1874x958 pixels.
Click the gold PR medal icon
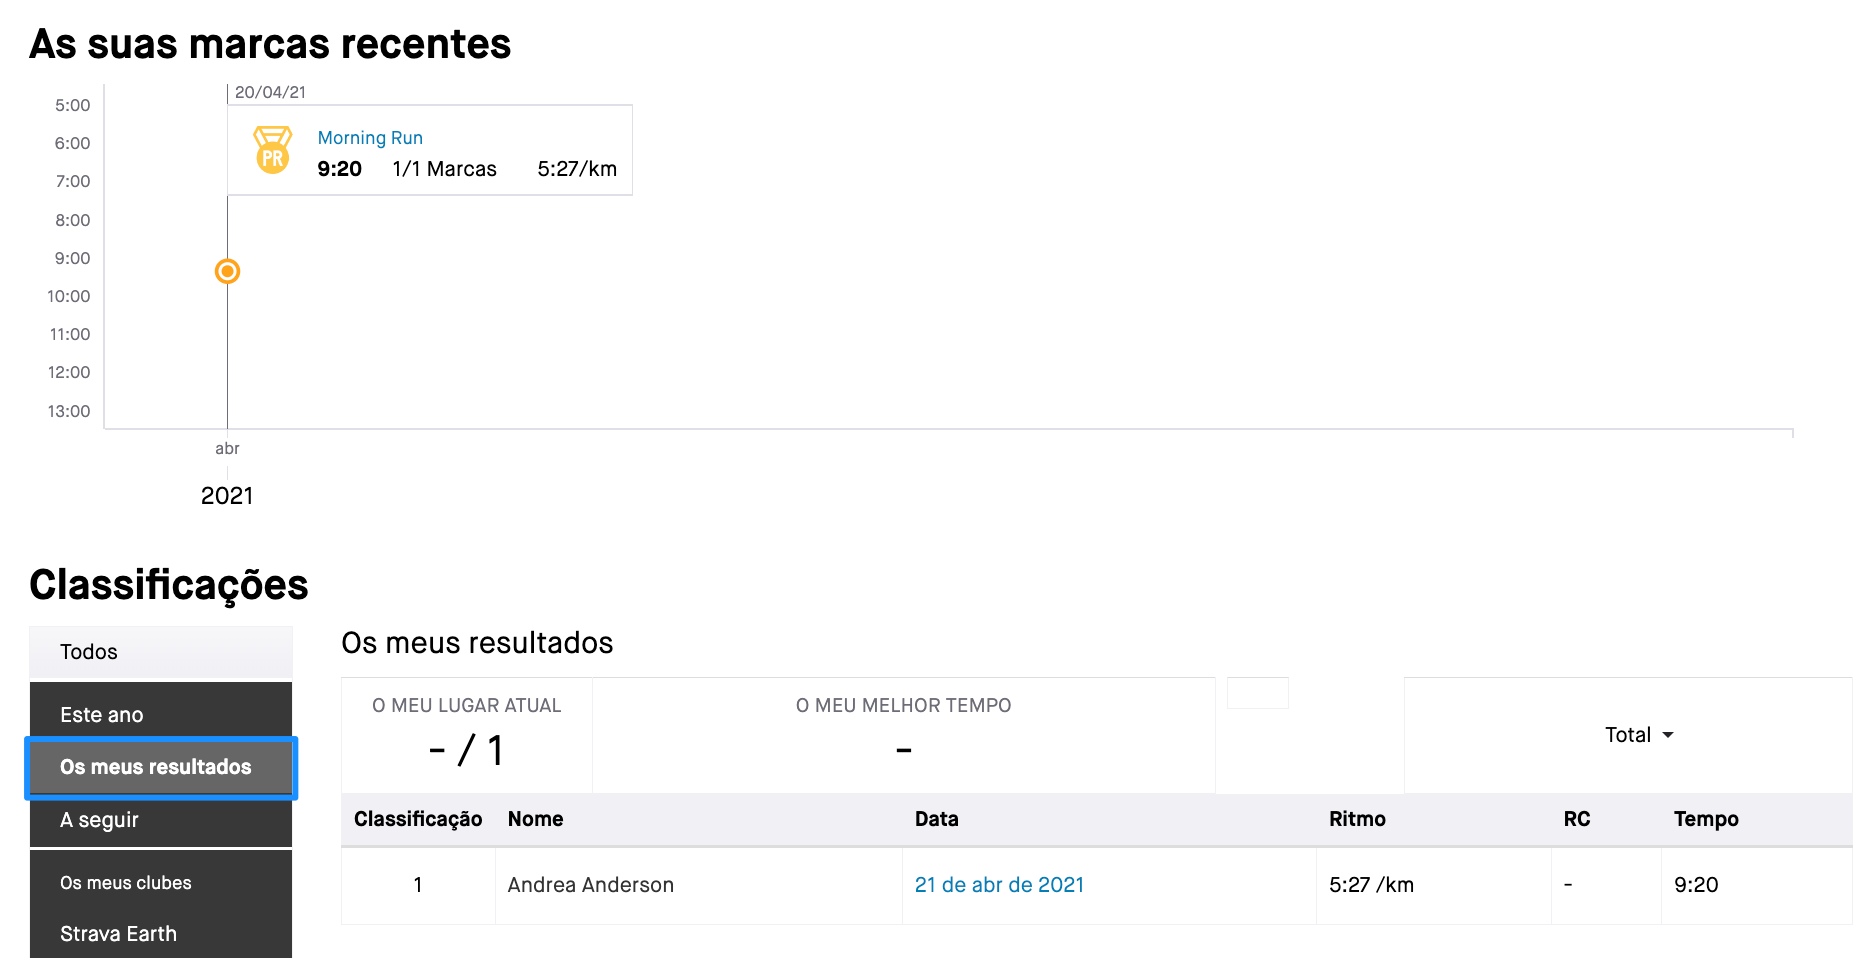point(272,150)
